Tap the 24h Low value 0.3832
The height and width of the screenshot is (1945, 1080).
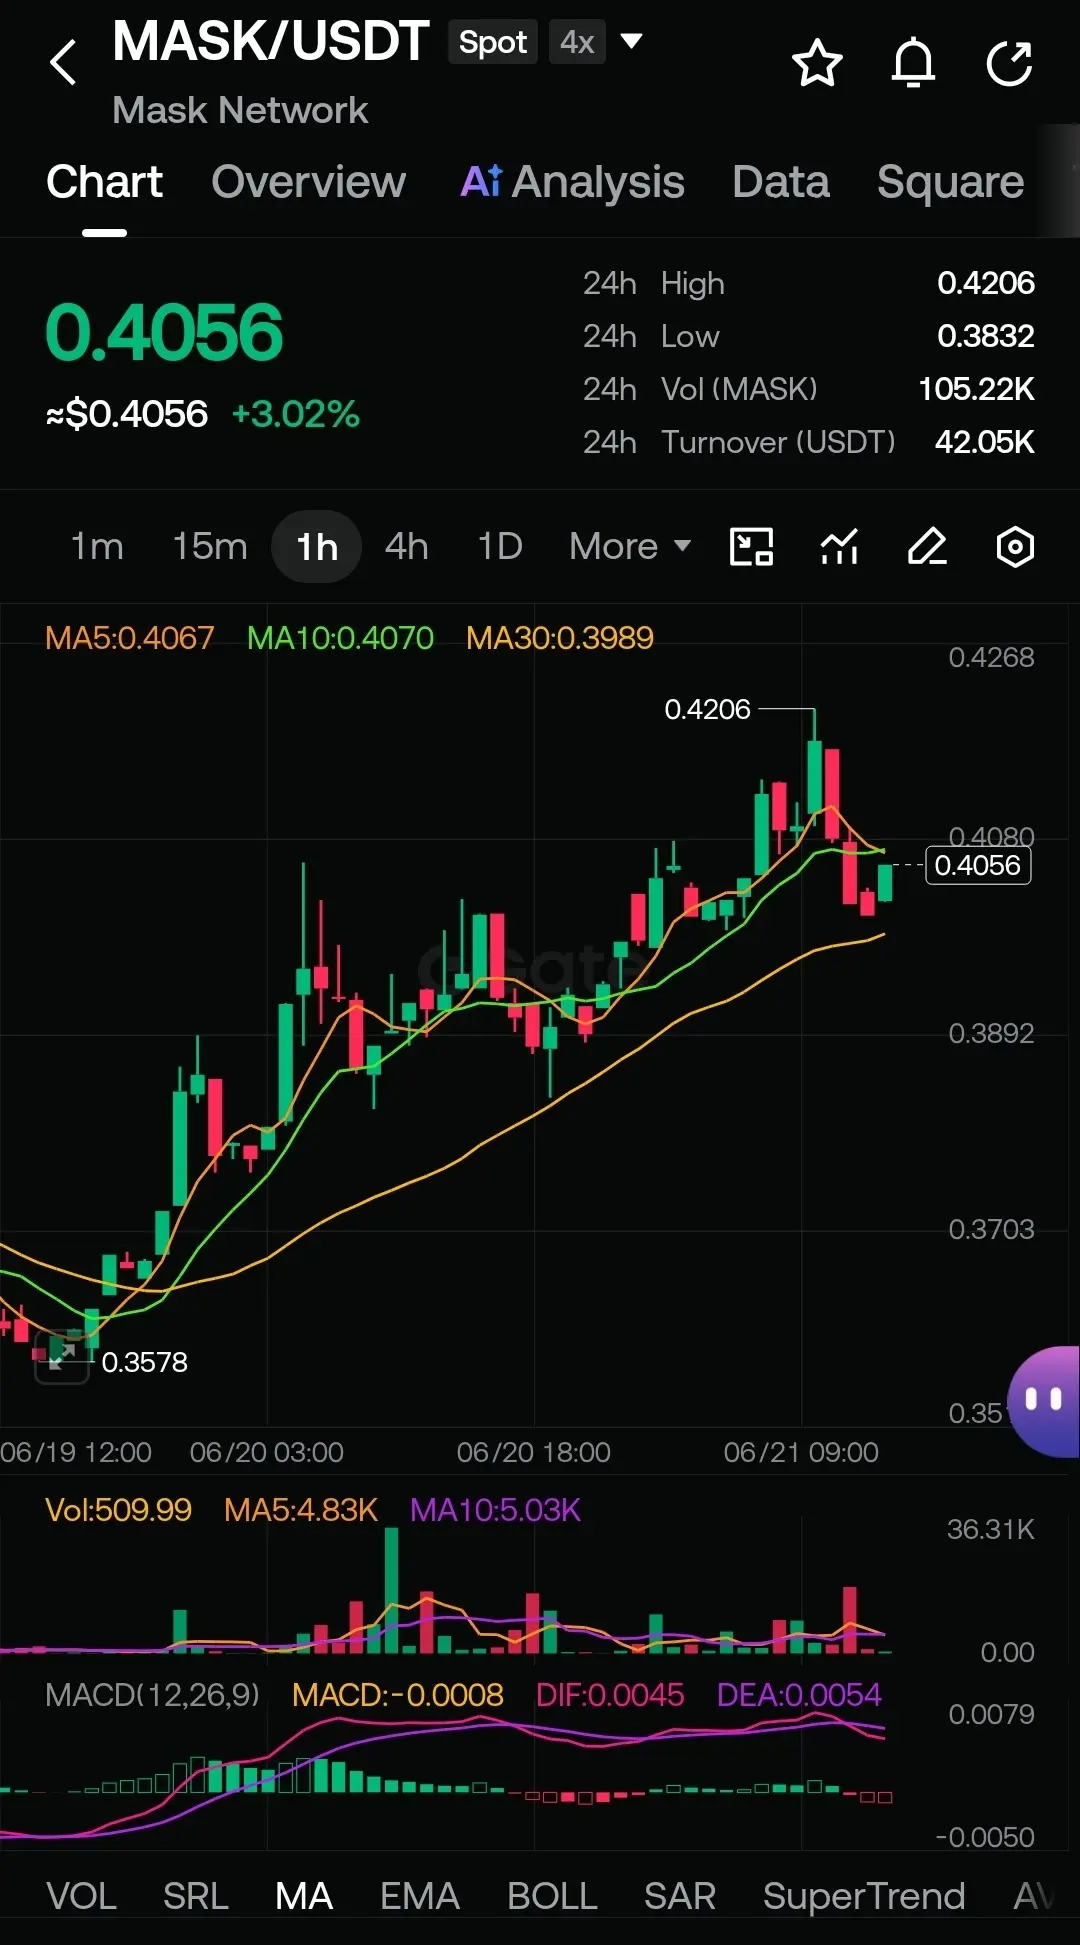[986, 336]
